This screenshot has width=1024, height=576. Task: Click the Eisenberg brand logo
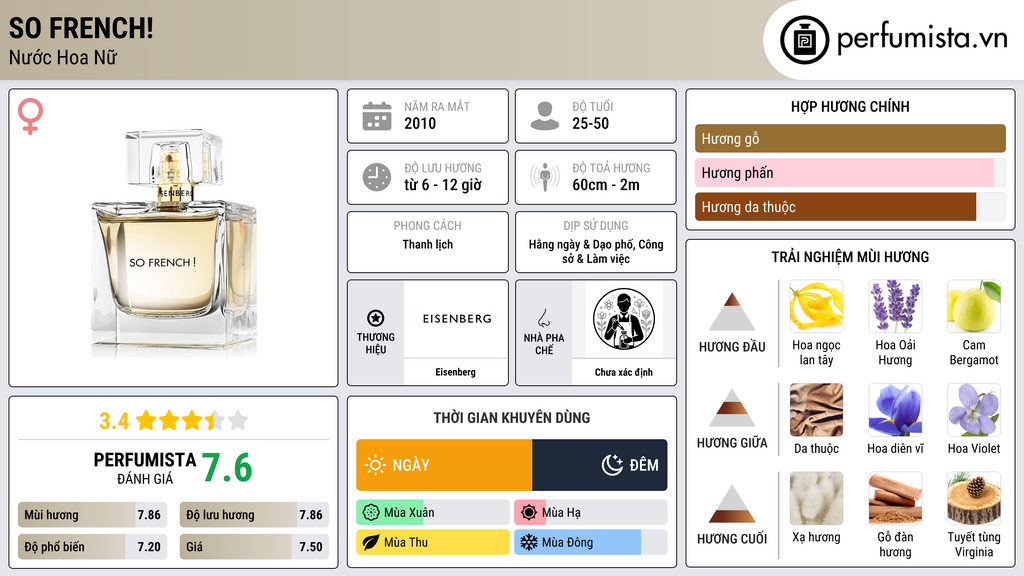coord(456,319)
